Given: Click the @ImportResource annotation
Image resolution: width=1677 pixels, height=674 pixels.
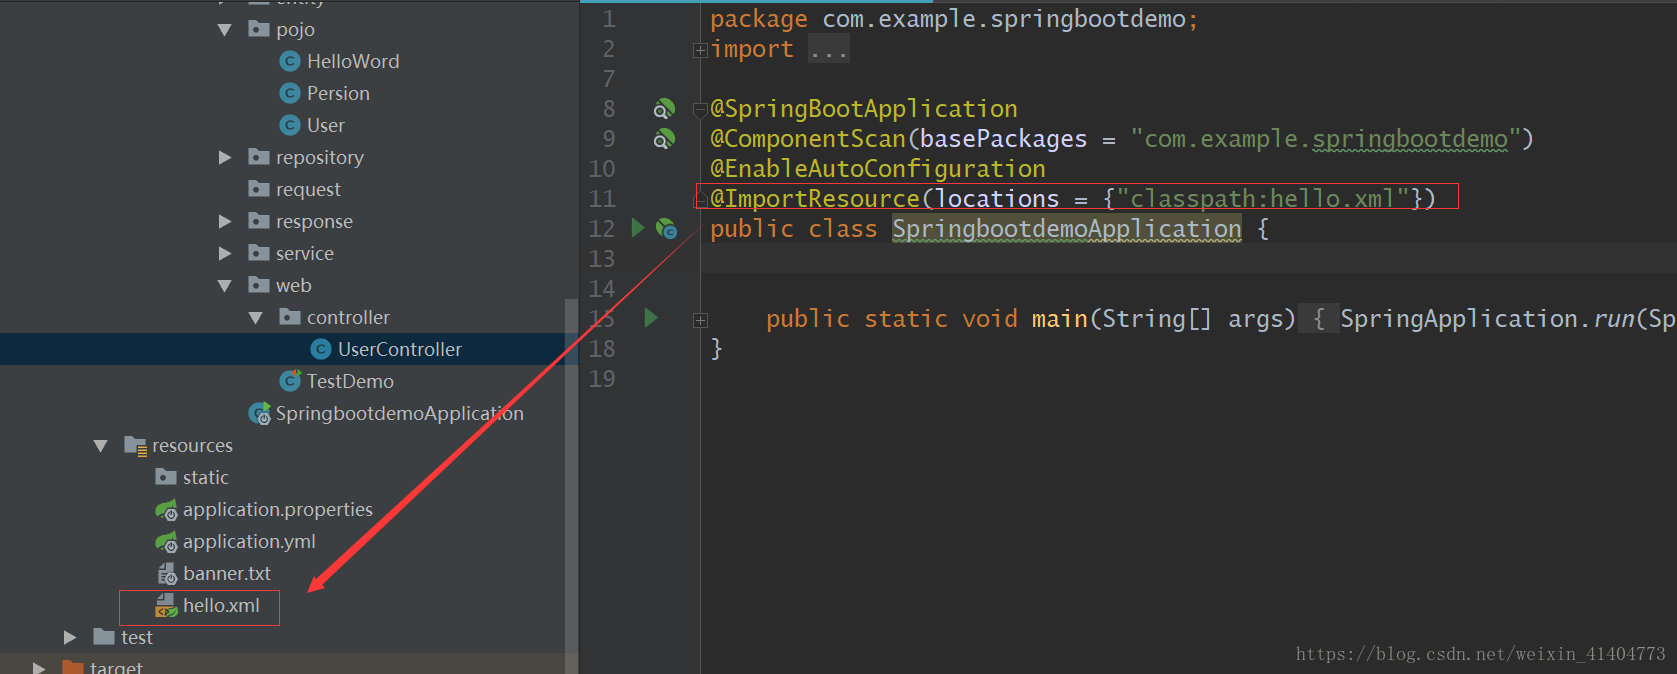Looking at the screenshot, I should point(815,198).
